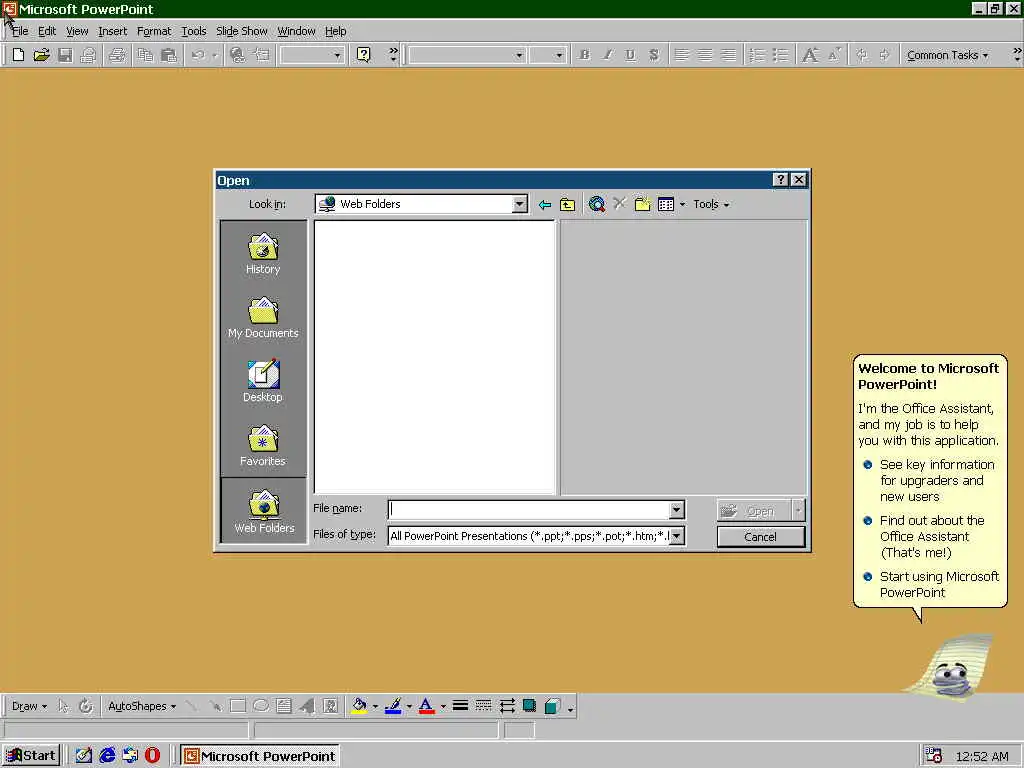Click the Font Color letter A icon

point(426,706)
